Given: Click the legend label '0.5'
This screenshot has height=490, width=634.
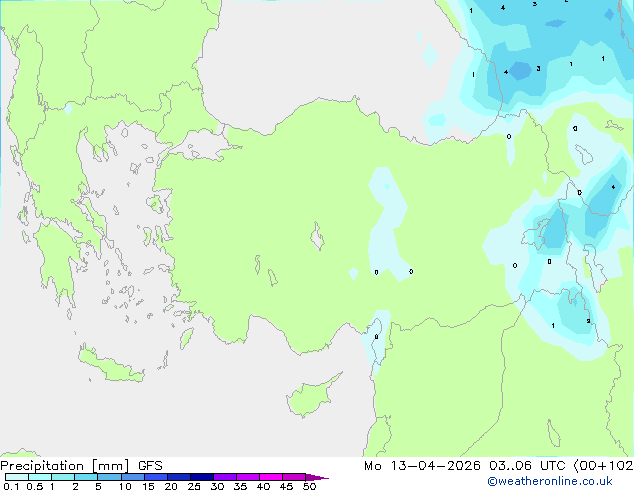Looking at the screenshot, I should (34, 486).
